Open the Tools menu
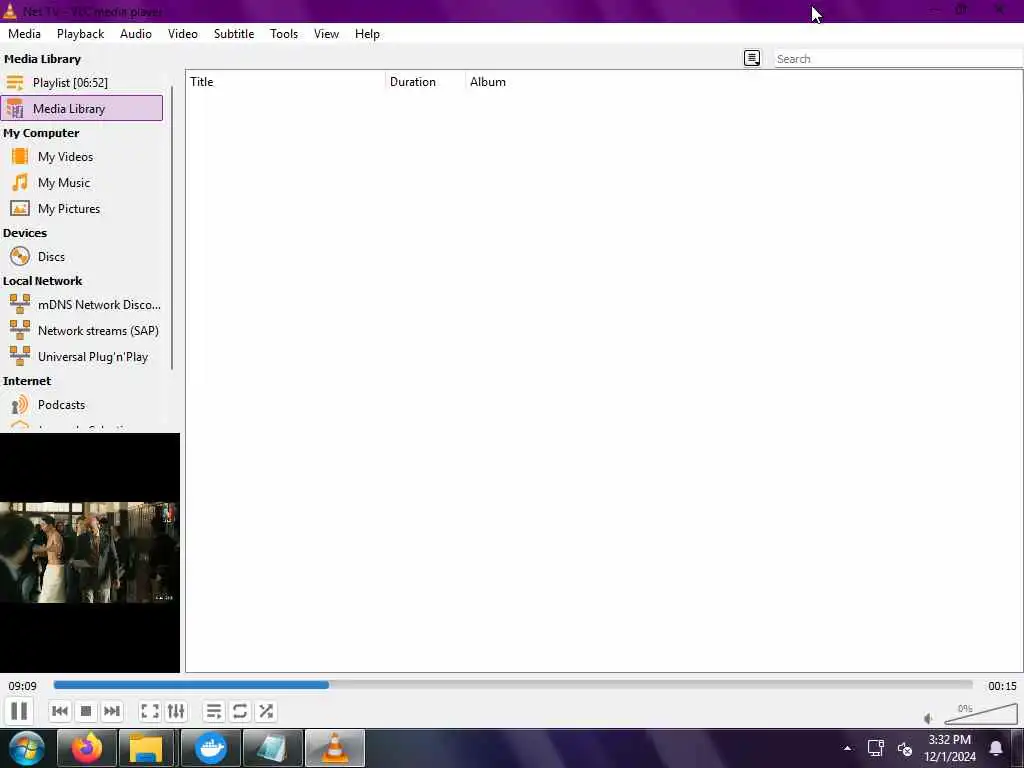Viewport: 1024px width, 768px height. click(x=284, y=34)
